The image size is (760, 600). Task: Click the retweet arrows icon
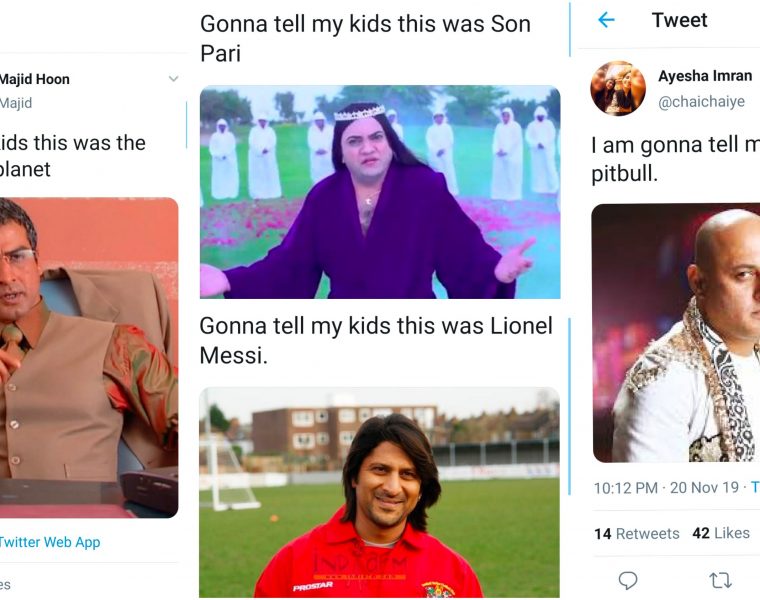click(x=720, y=580)
